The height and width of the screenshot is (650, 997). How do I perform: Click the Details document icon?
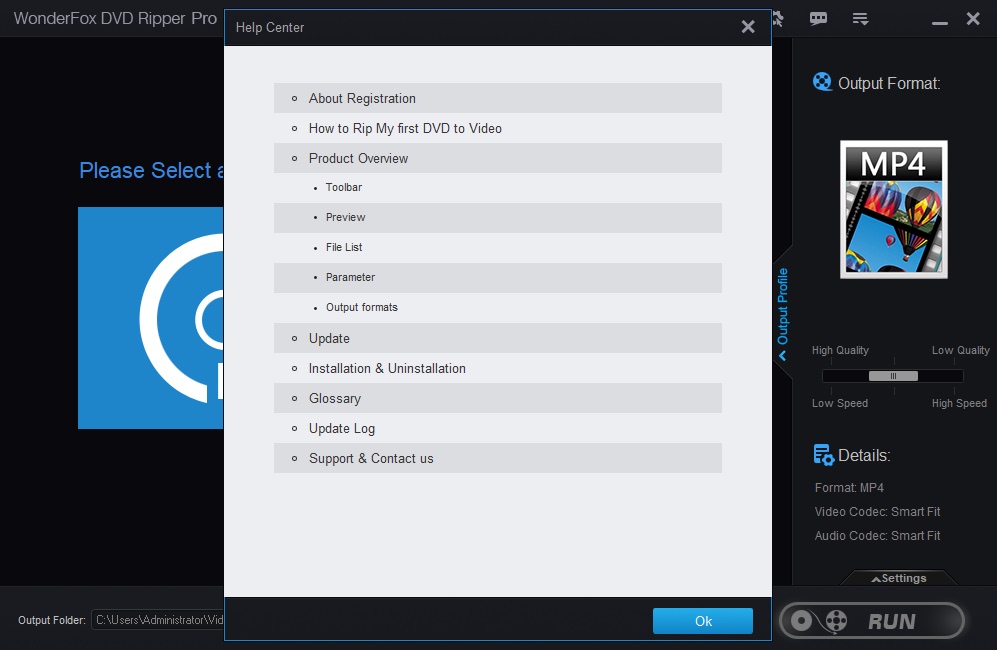[x=823, y=455]
